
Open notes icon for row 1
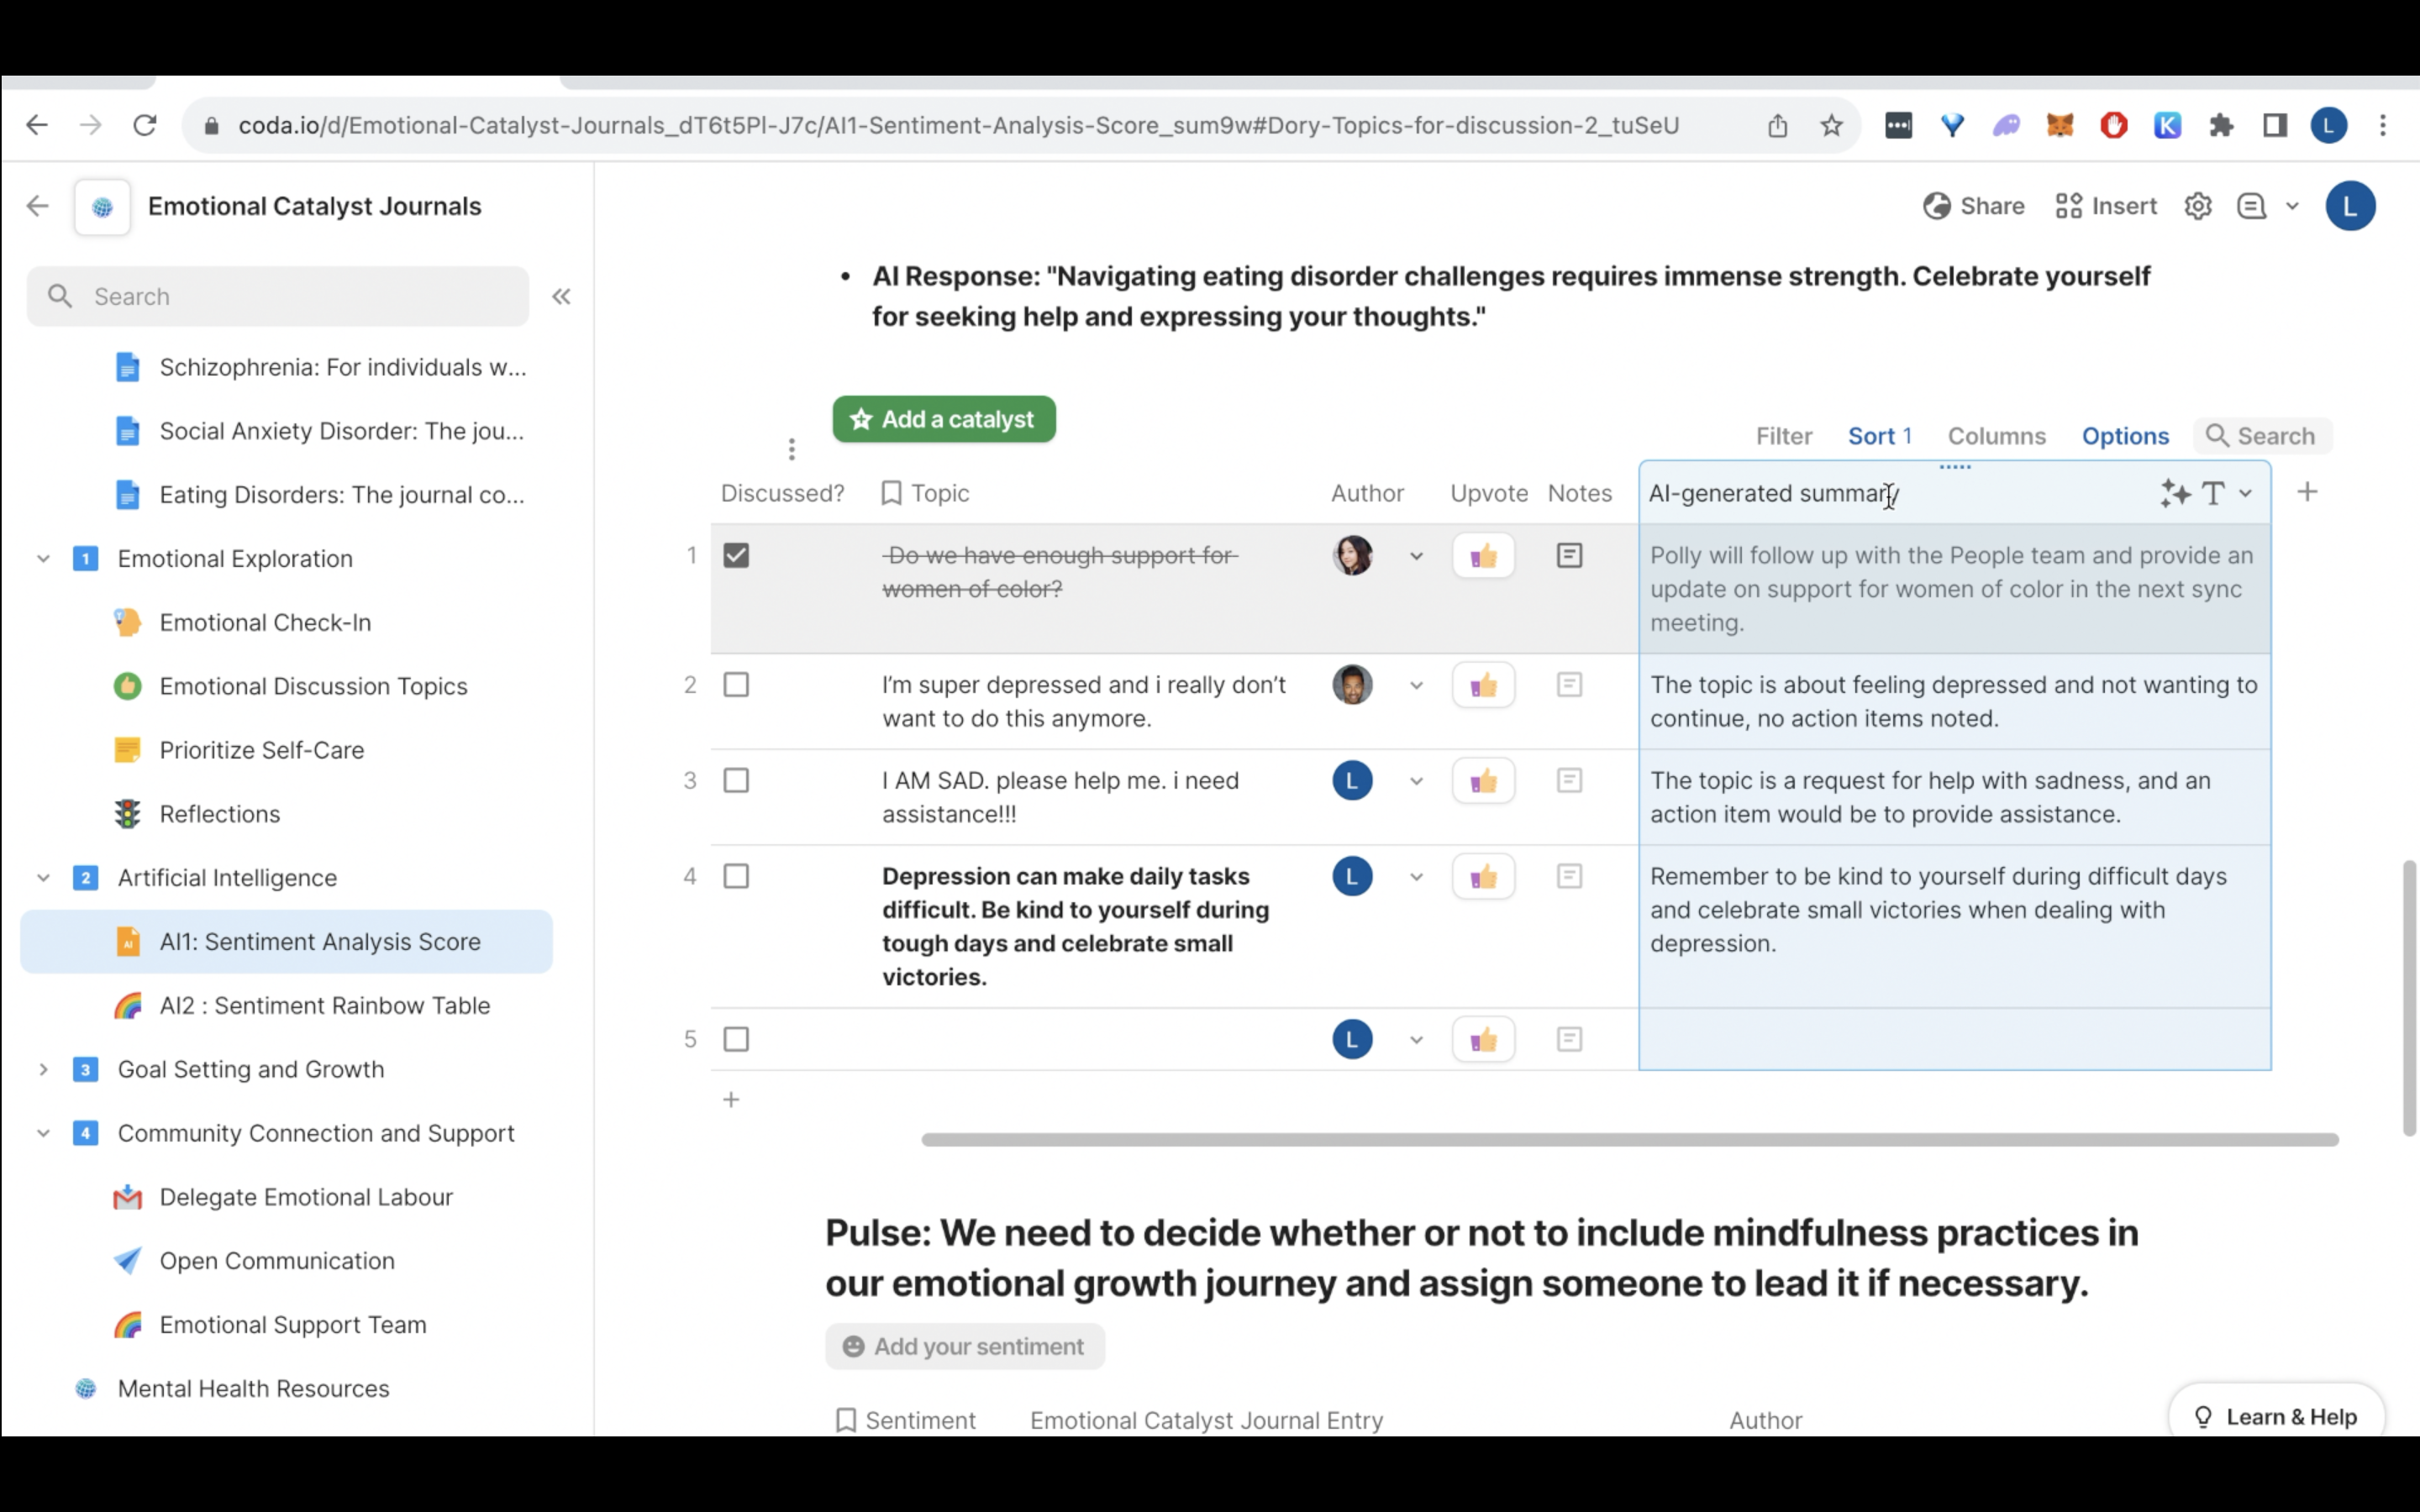(x=1569, y=556)
